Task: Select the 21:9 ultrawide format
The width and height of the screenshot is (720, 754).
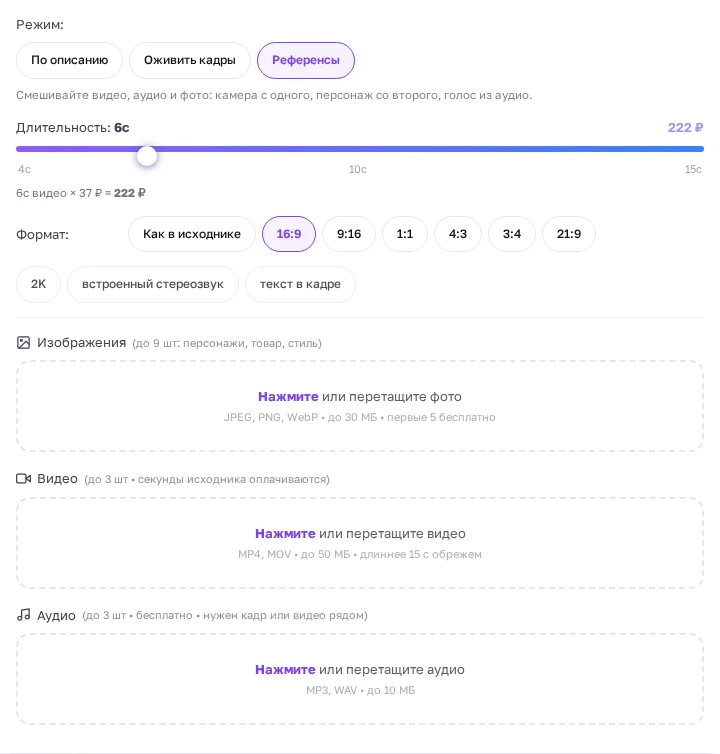Action: pos(568,234)
